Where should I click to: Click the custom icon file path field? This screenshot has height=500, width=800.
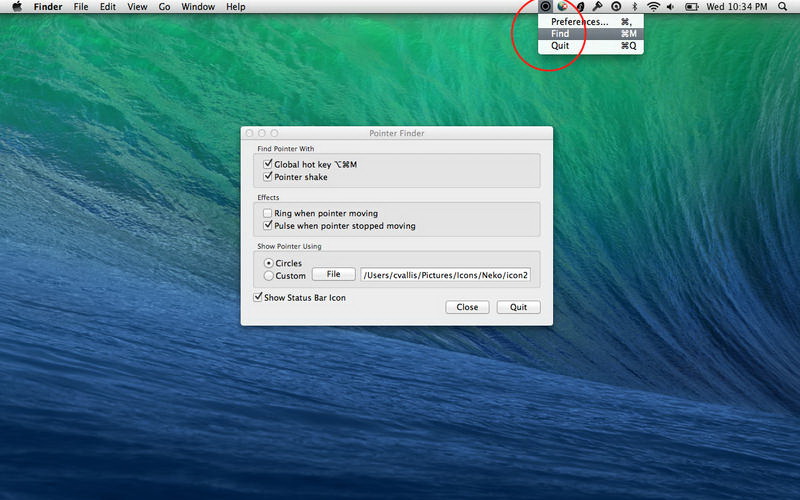(x=445, y=274)
